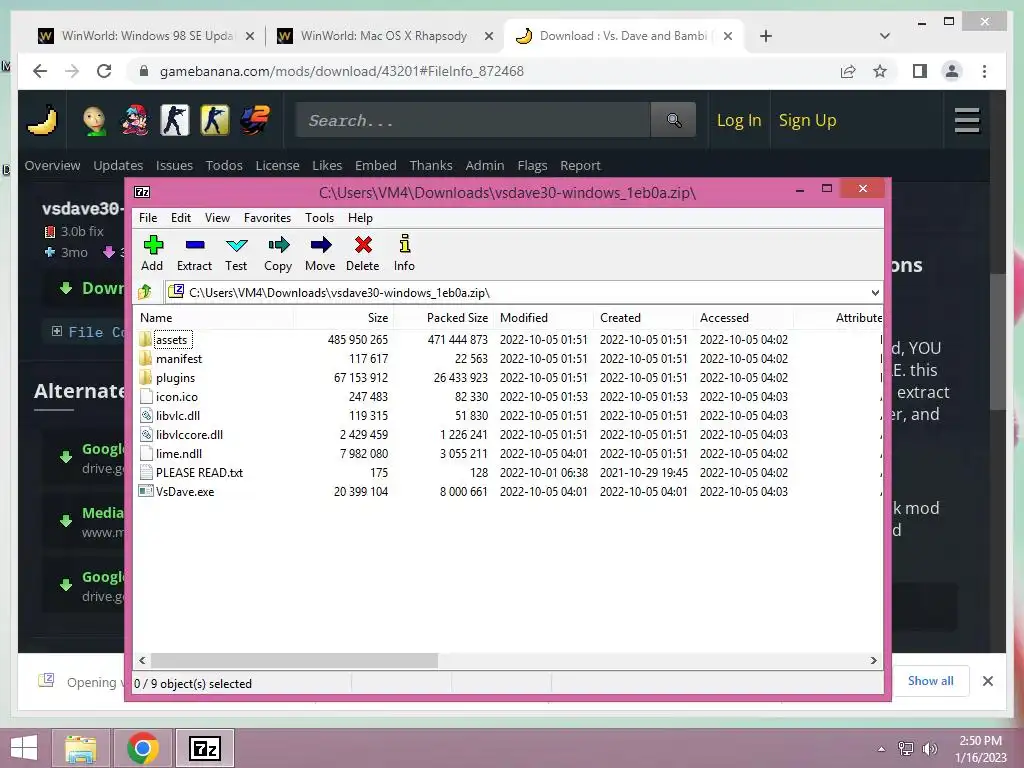This screenshot has height=768, width=1024.
Task: Click the Move toolbar icon
Action: coord(320,253)
